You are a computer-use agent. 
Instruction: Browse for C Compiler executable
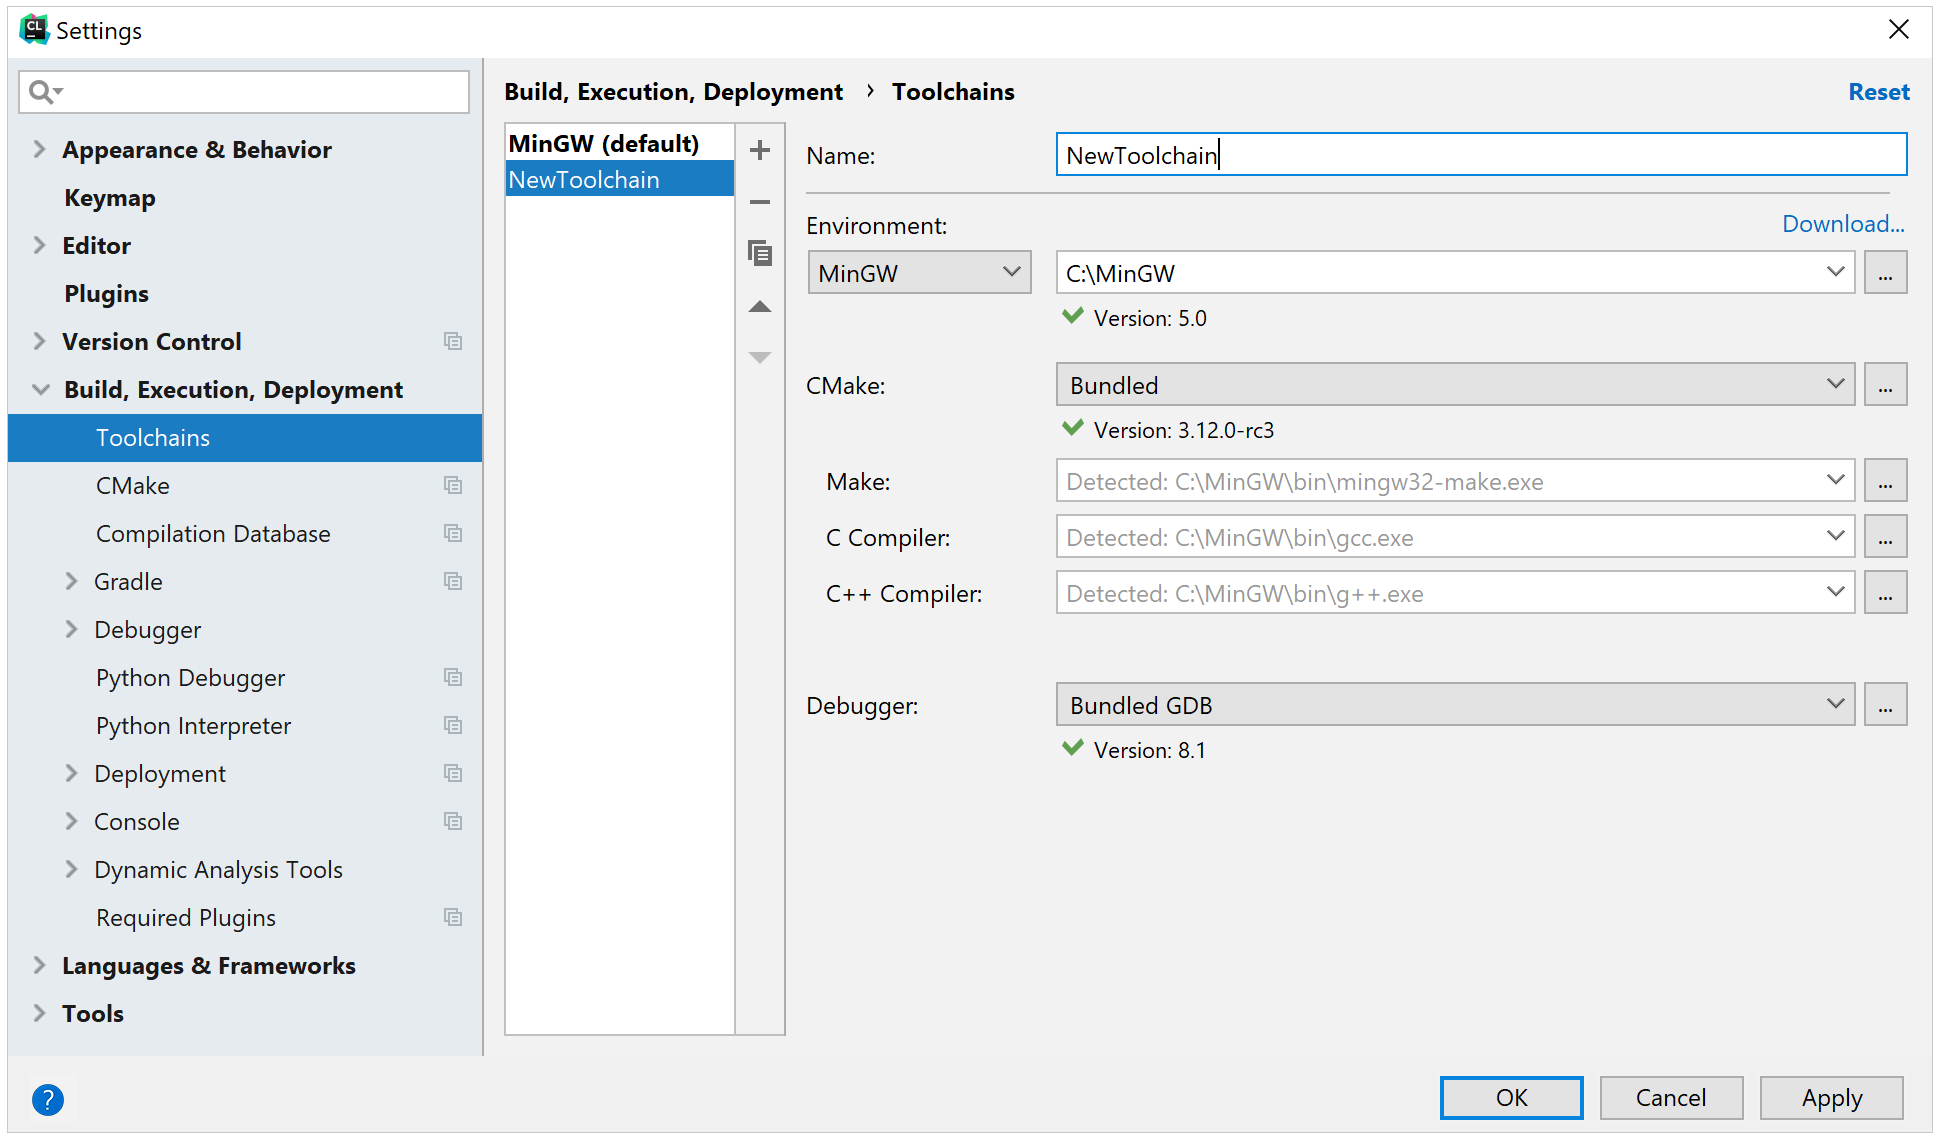coord(1885,537)
